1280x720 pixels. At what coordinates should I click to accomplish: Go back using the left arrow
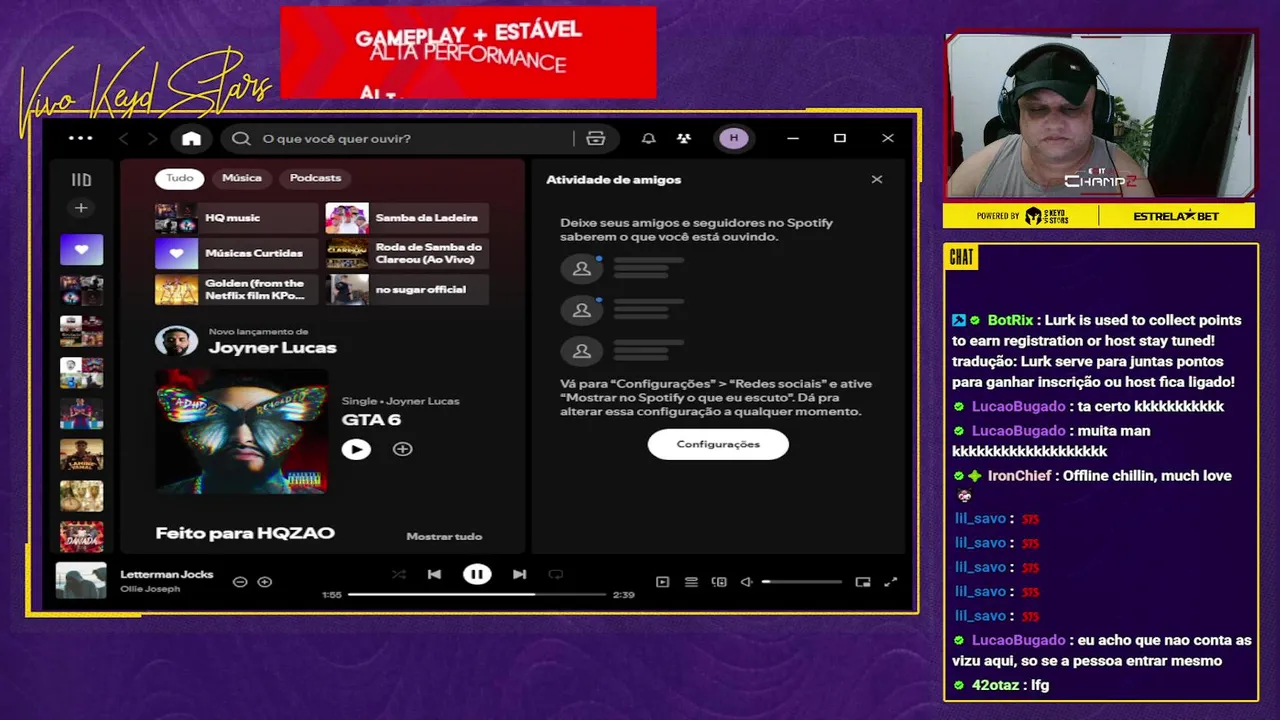tap(124, 139)
